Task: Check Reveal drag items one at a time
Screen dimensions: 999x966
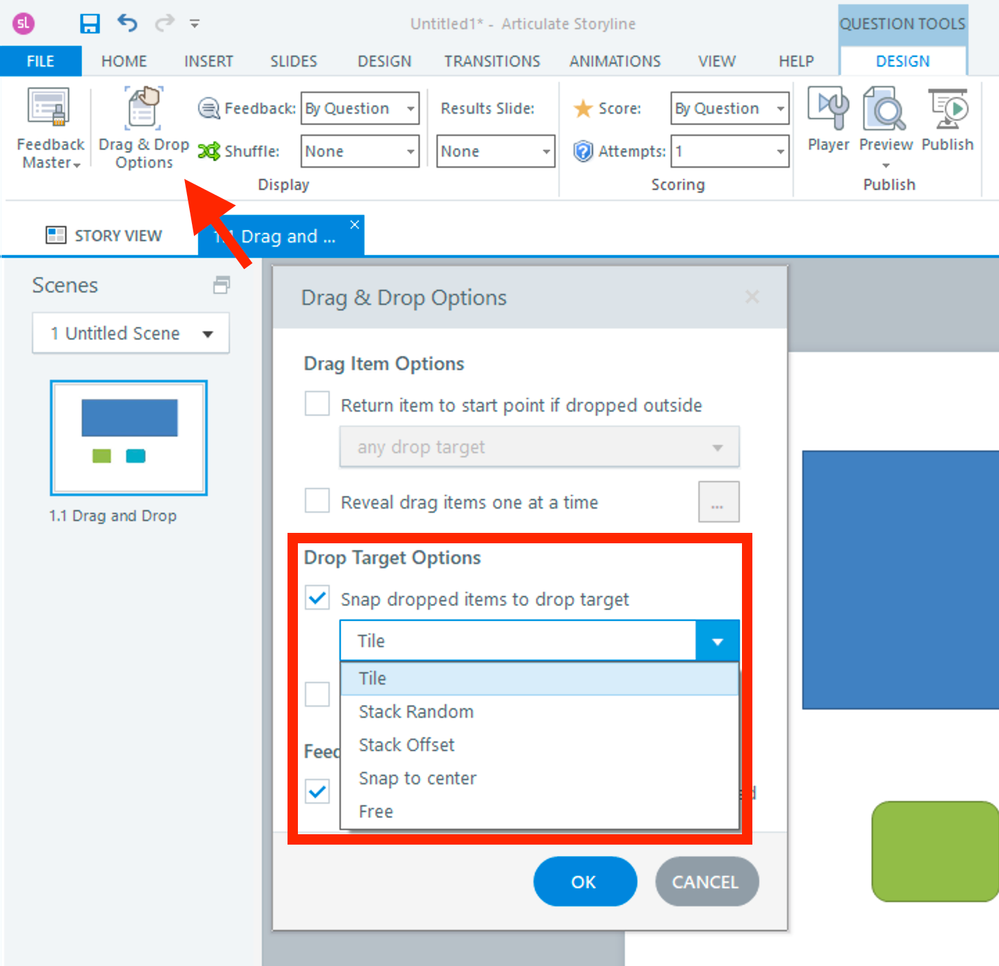Action: 317,501
